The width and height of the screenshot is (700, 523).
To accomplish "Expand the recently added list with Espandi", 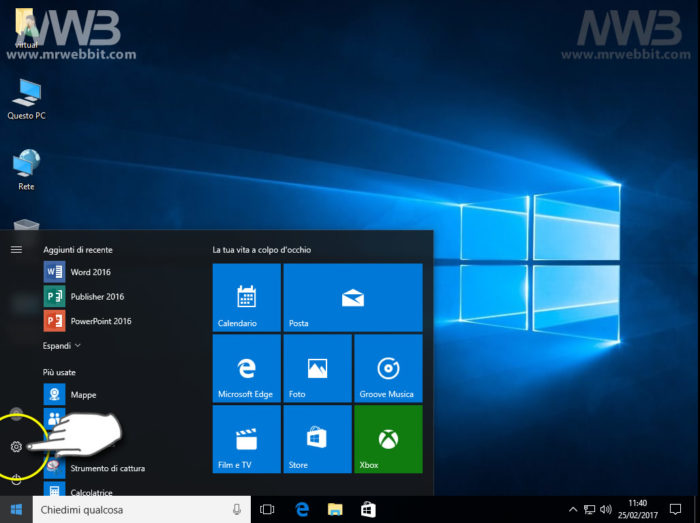I will pos(62,346).
